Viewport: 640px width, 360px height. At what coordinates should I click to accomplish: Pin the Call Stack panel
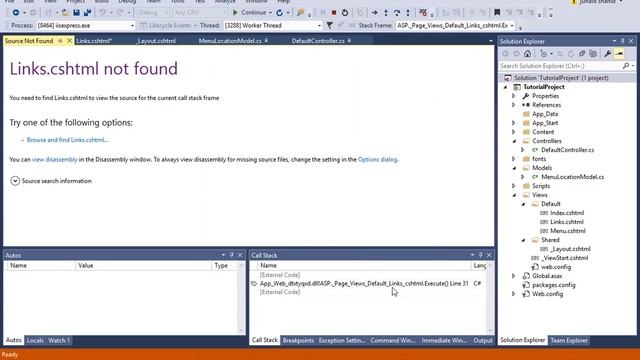pyautogui.click(x=480, y=255)
